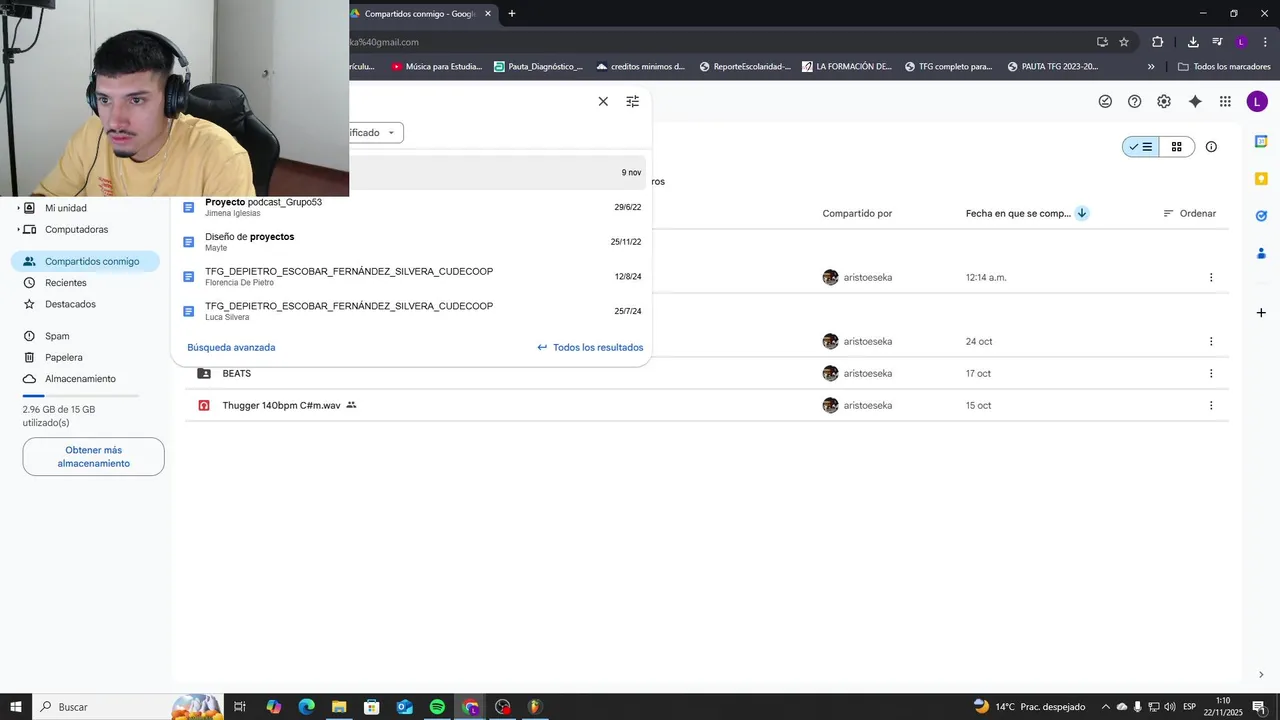Open Google Keep in the side panel
The width and height of the screenshot is (1280, 720).
pyautogui.click(x=1261, y=178)
